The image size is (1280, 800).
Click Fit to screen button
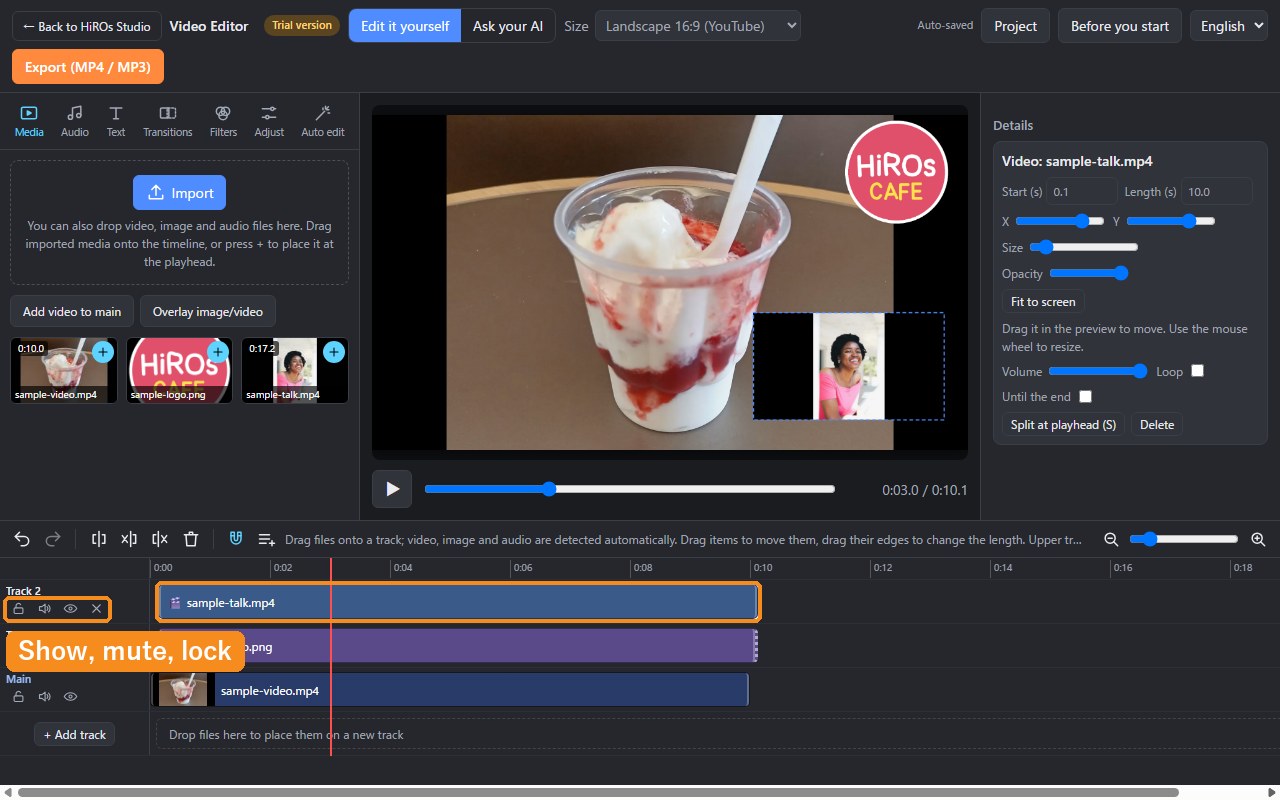coord(1043,302)
